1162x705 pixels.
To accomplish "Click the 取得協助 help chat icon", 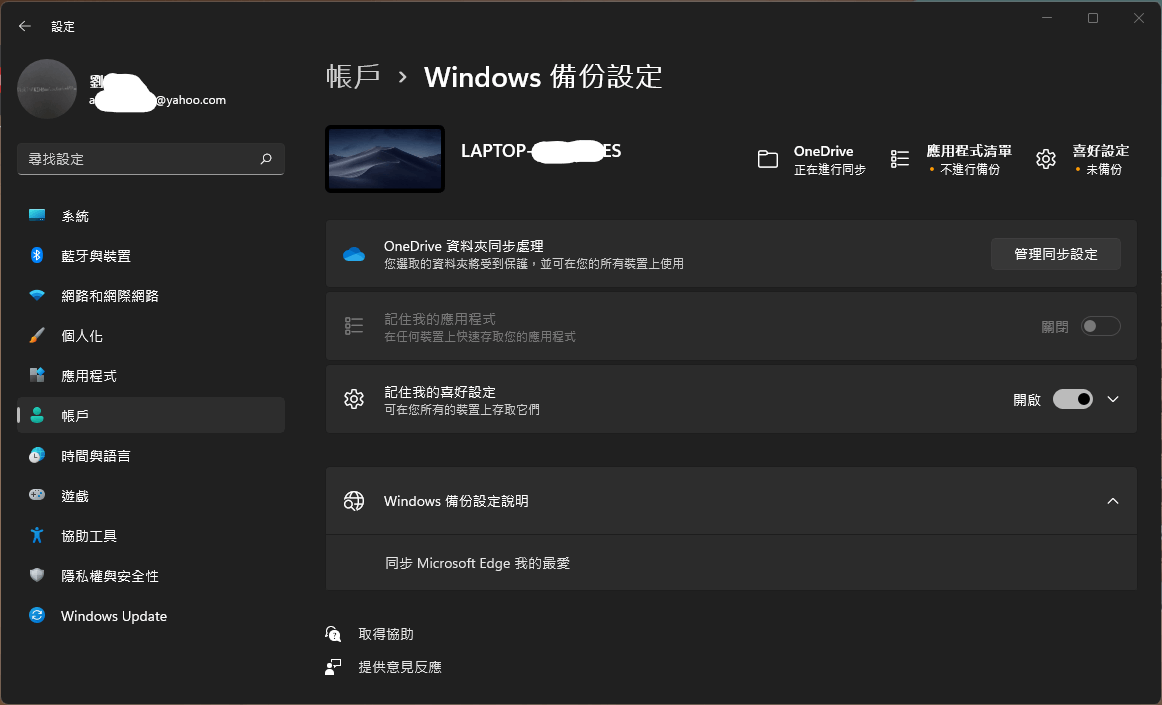I will 333,634.
